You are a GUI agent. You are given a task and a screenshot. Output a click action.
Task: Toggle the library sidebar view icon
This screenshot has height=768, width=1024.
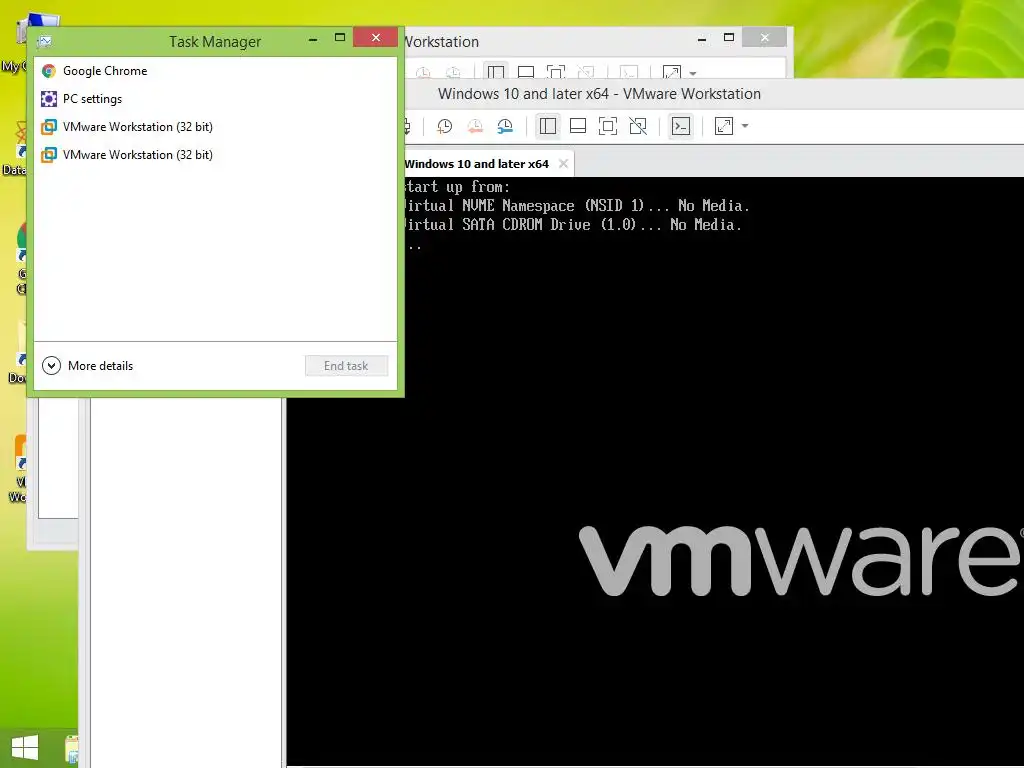(x=548, y=126)
